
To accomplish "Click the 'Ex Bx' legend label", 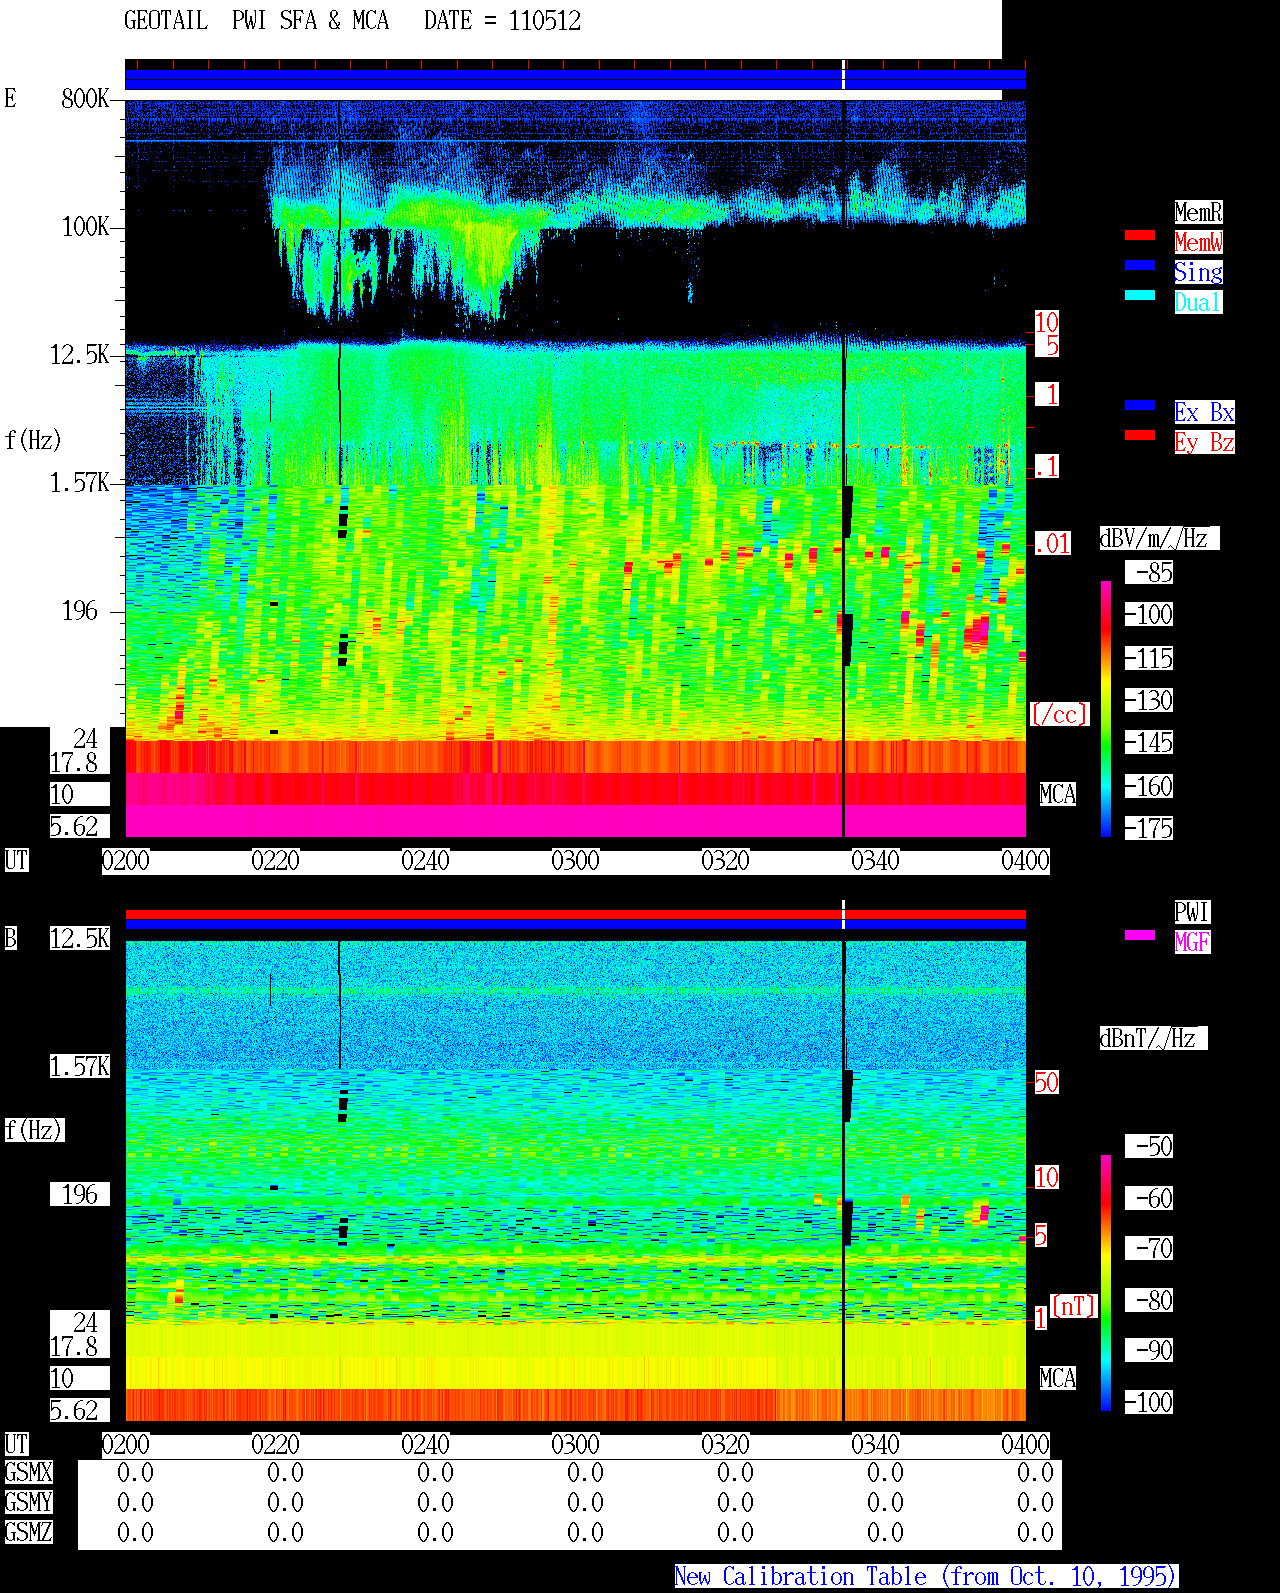I will tap(1204, 412).
